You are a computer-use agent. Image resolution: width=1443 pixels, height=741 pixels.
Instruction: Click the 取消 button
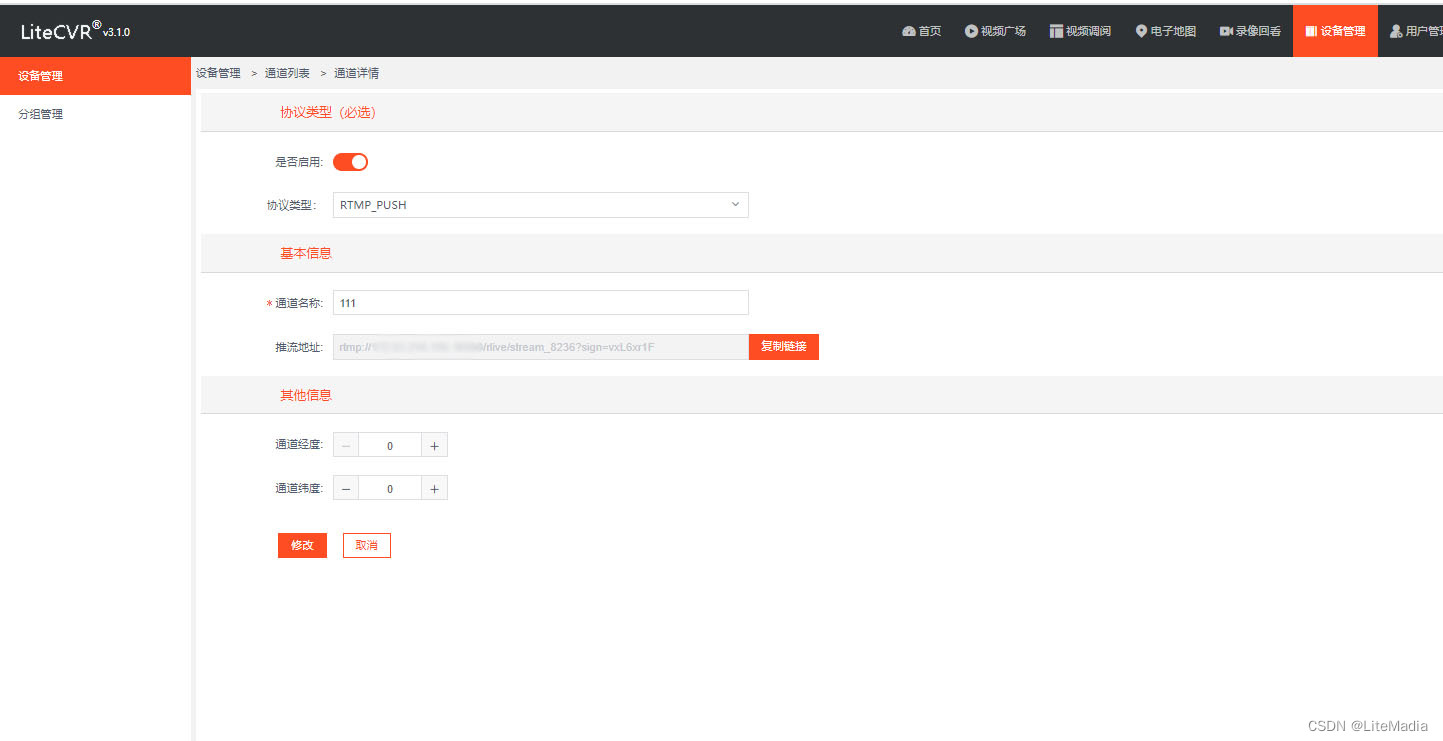[x=367, y=545]
